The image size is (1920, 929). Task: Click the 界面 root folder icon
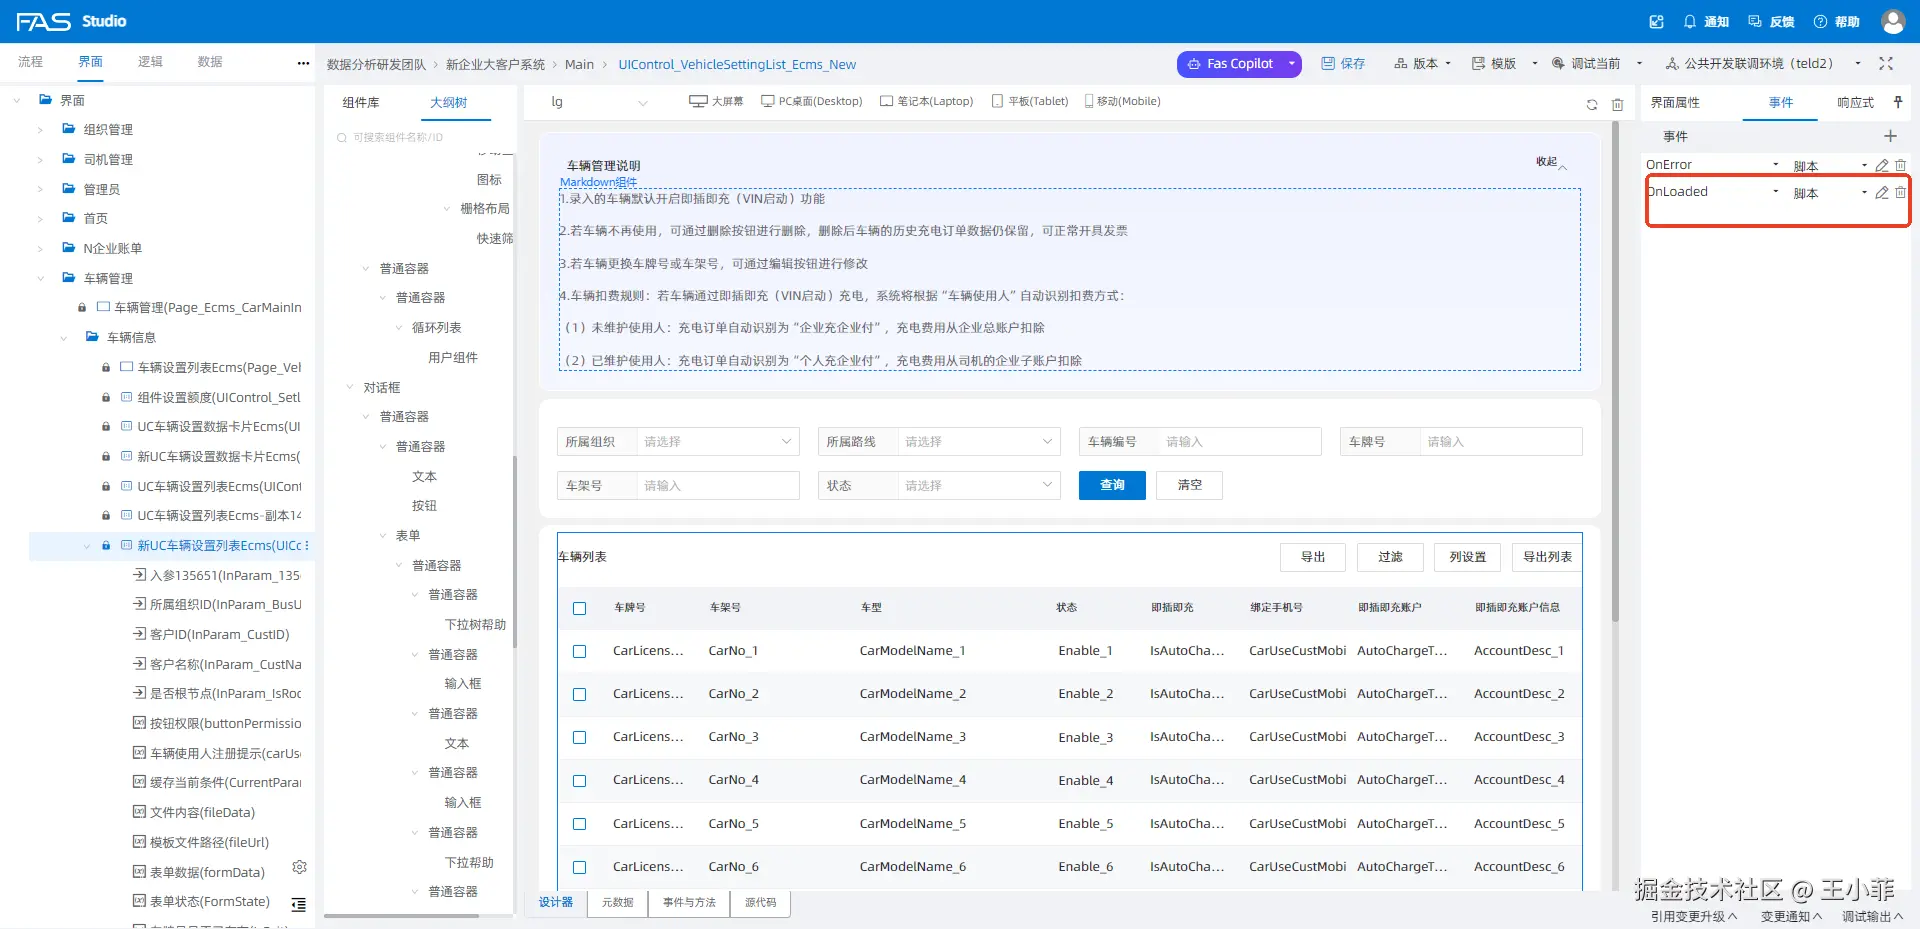(45, 100)
